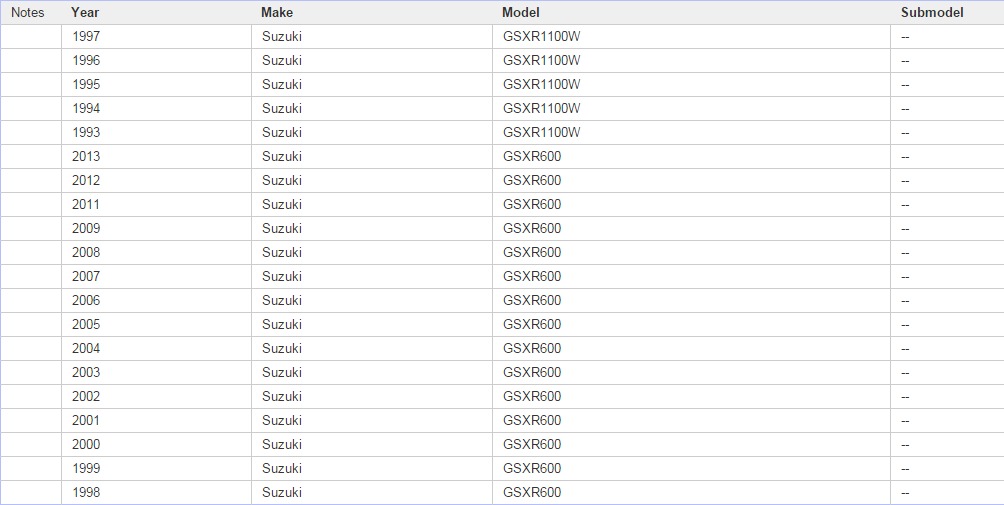This screenshot has width=1004, height=505.
Task: Click the GSXR1100W model in the 1994 row
Action: tap(541, 108)
